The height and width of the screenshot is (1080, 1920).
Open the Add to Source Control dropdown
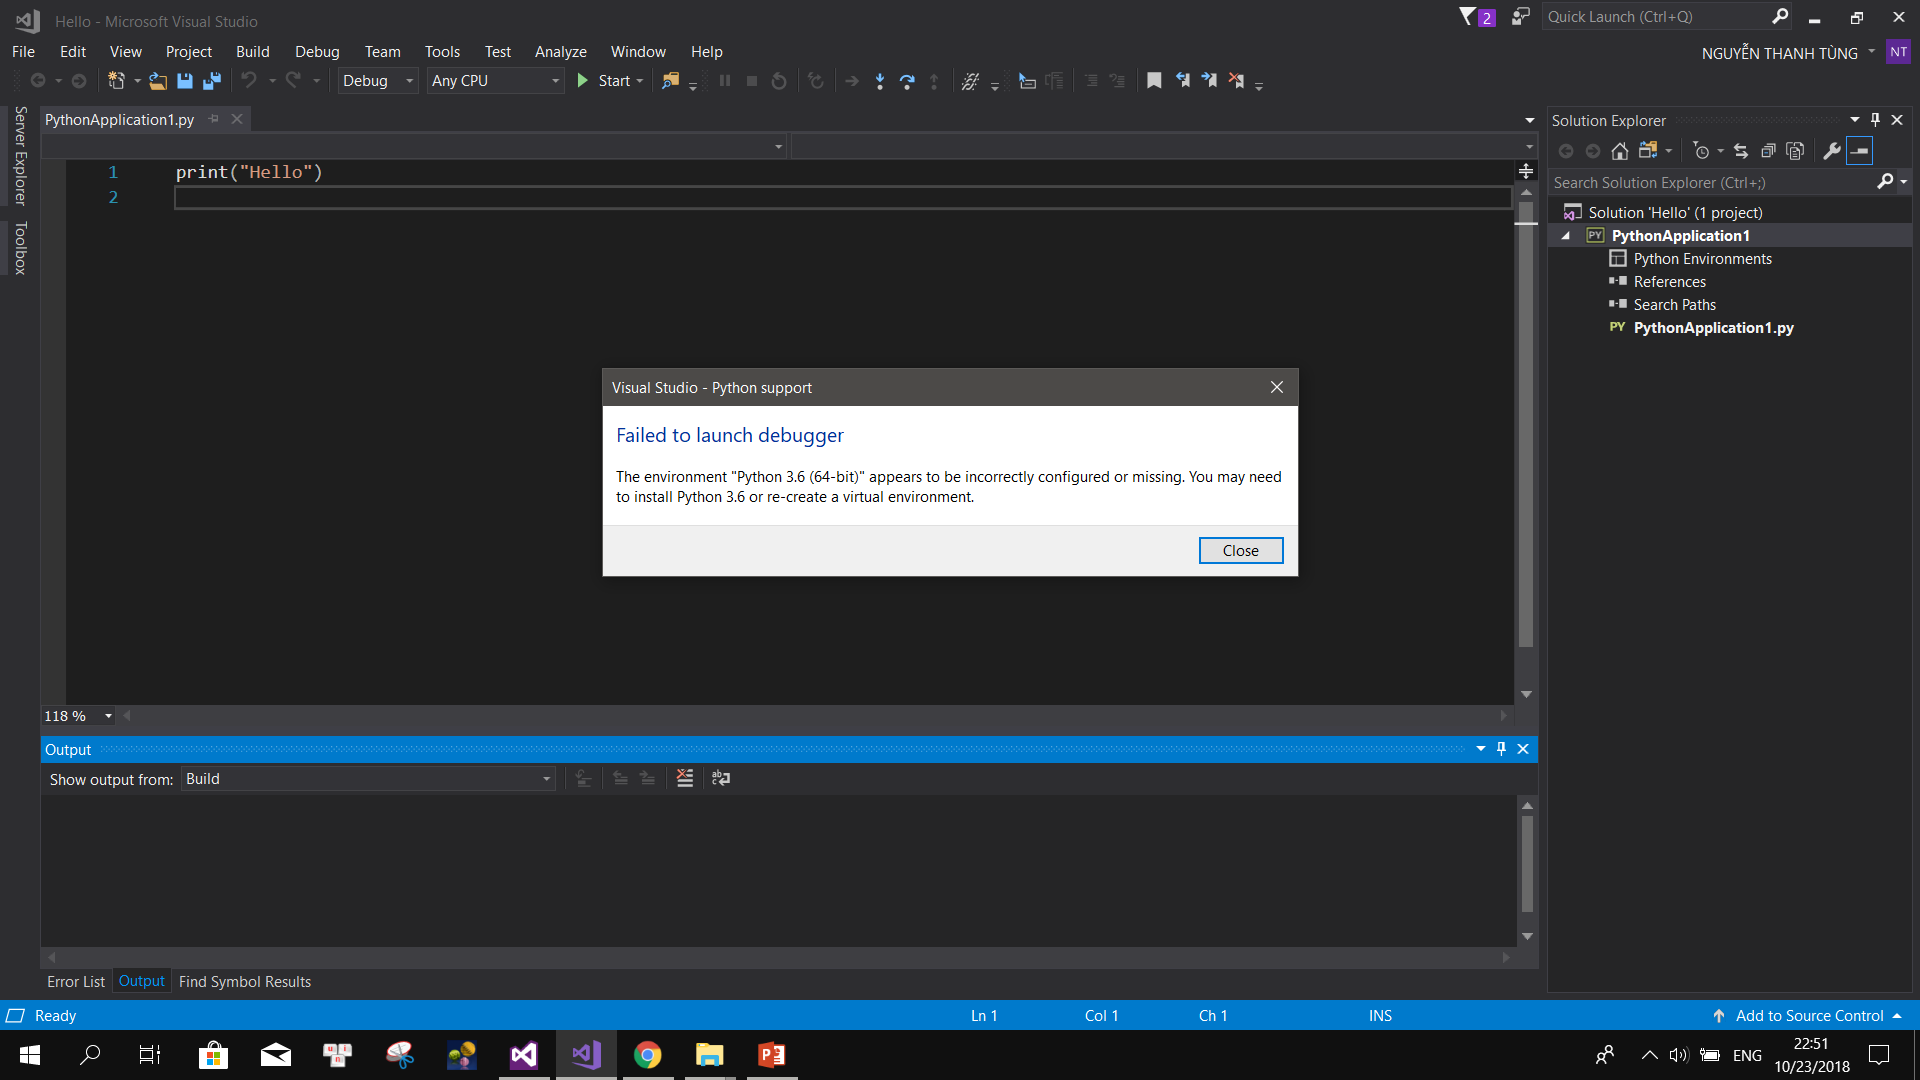point(1897,1016)
